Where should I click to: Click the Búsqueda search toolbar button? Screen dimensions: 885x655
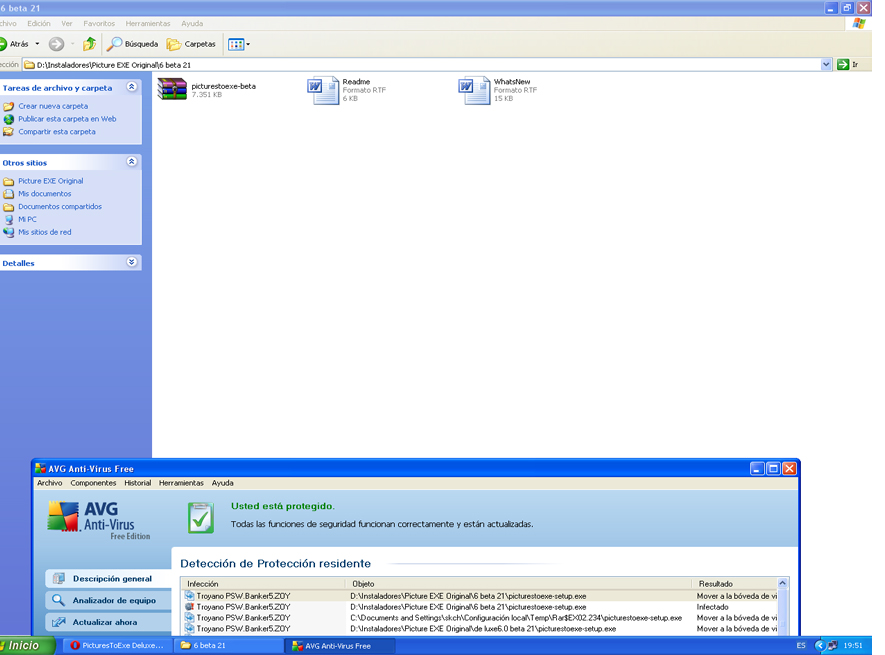[133, 44]
